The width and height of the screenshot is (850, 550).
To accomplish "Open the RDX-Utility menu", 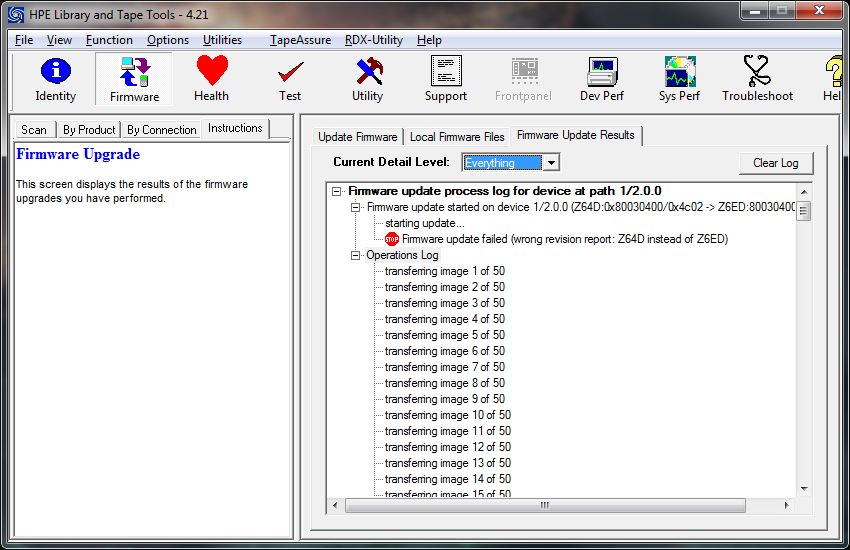I will tap(374, 40).
